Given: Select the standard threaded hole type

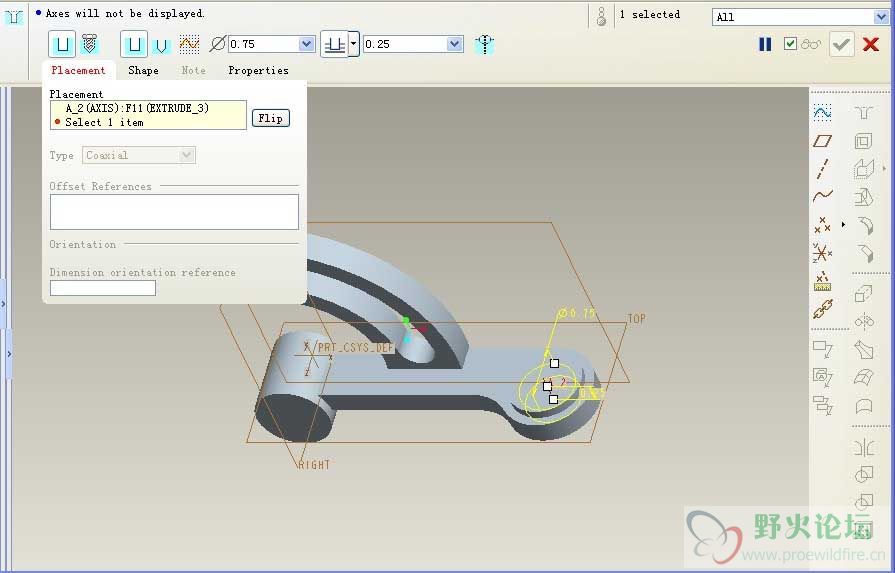Looking at the screenshot, I should click(90, 44).
